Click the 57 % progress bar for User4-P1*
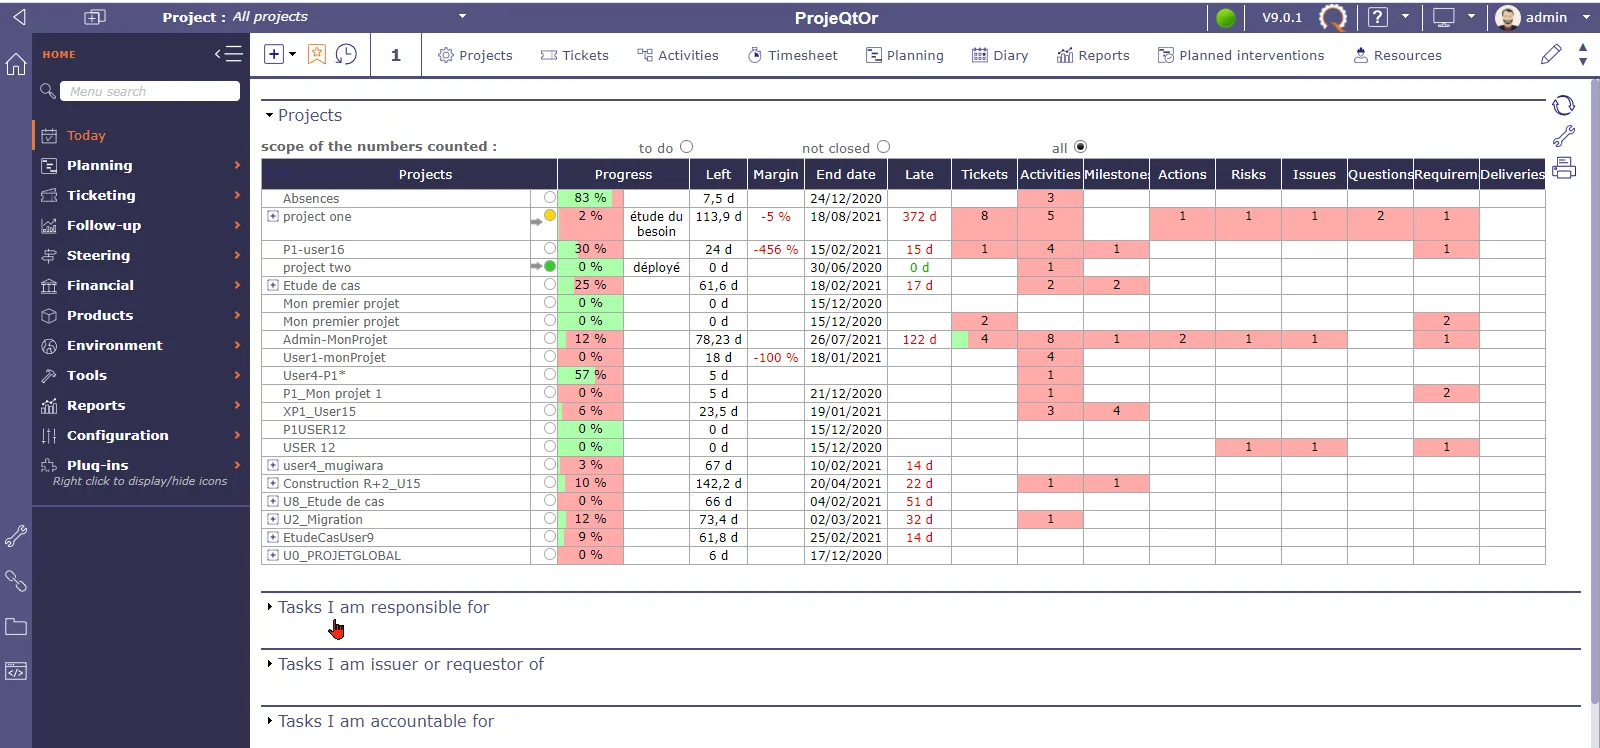The height and width of the screenshot is (748, 1600). [x=590, y=375]
